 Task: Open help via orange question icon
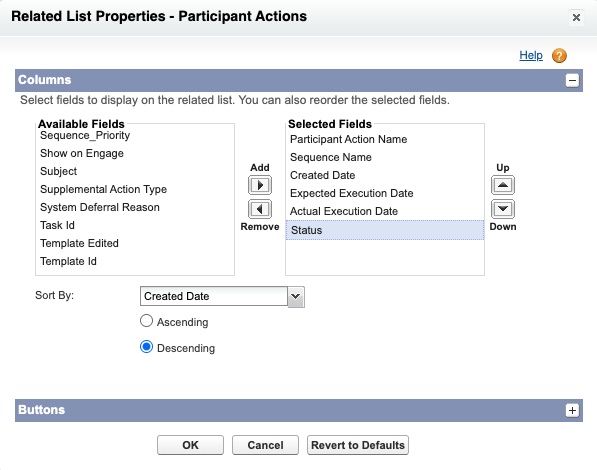click(559, 56)
